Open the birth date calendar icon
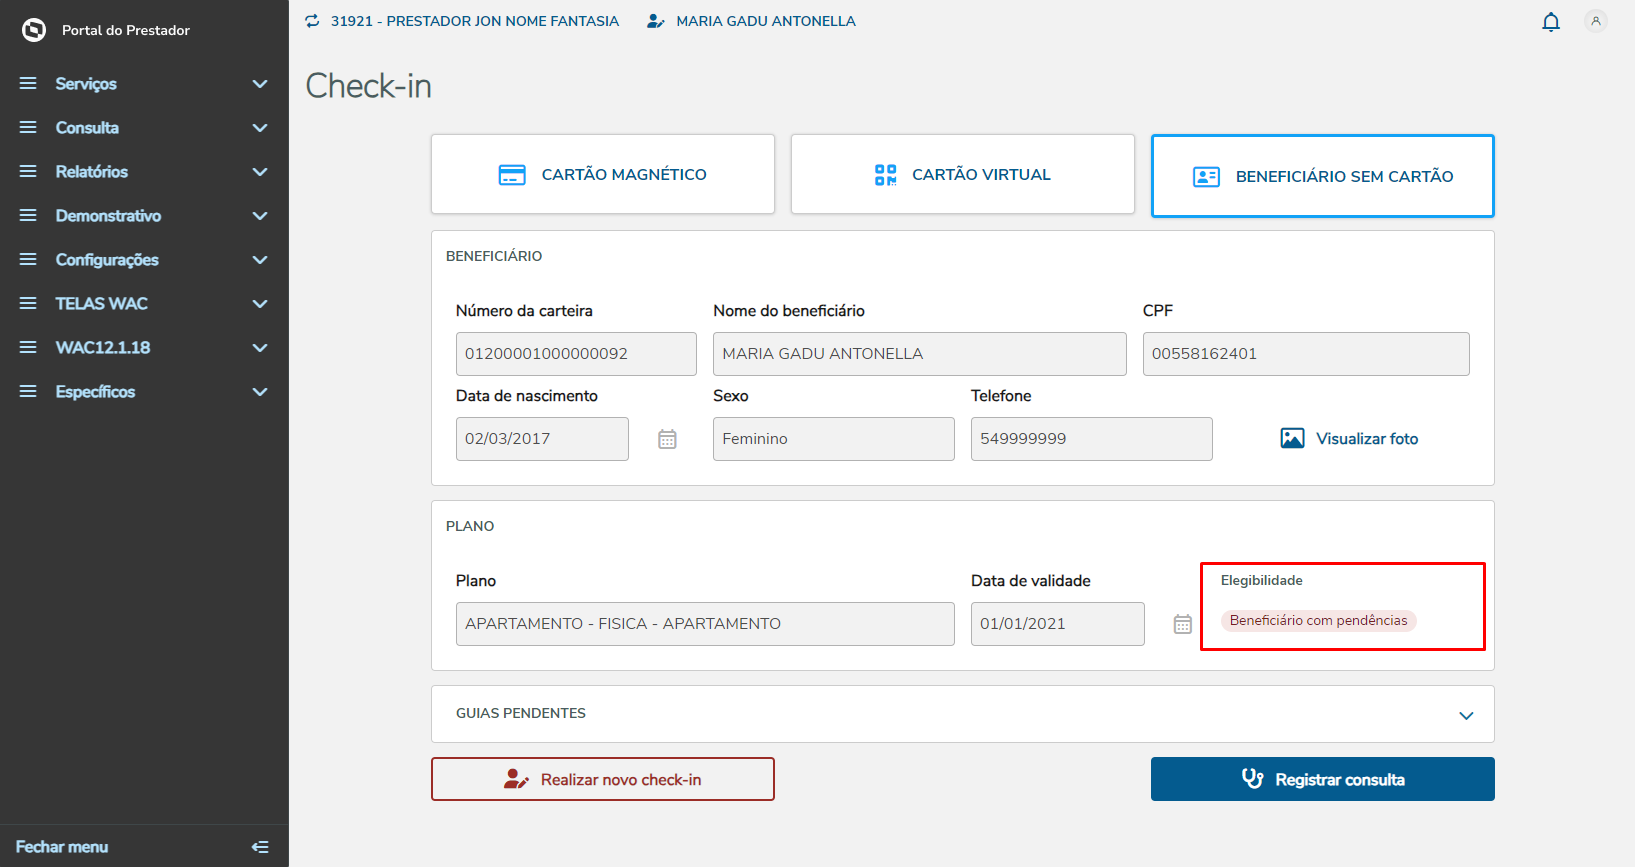1635x867 pixels. point(667,439)
